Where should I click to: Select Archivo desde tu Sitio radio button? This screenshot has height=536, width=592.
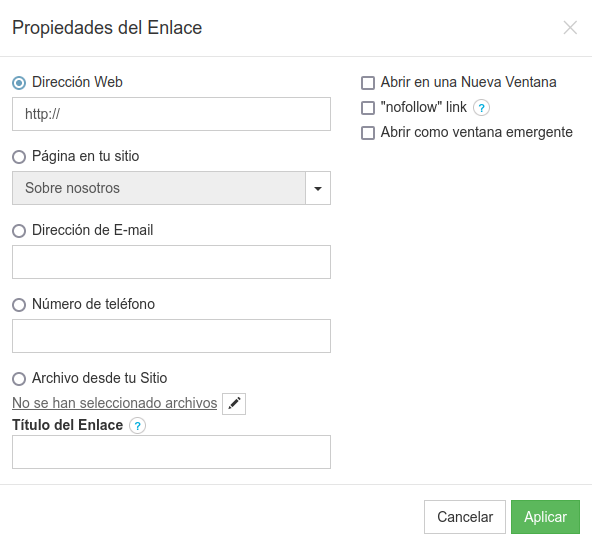(x=19, y=379)
